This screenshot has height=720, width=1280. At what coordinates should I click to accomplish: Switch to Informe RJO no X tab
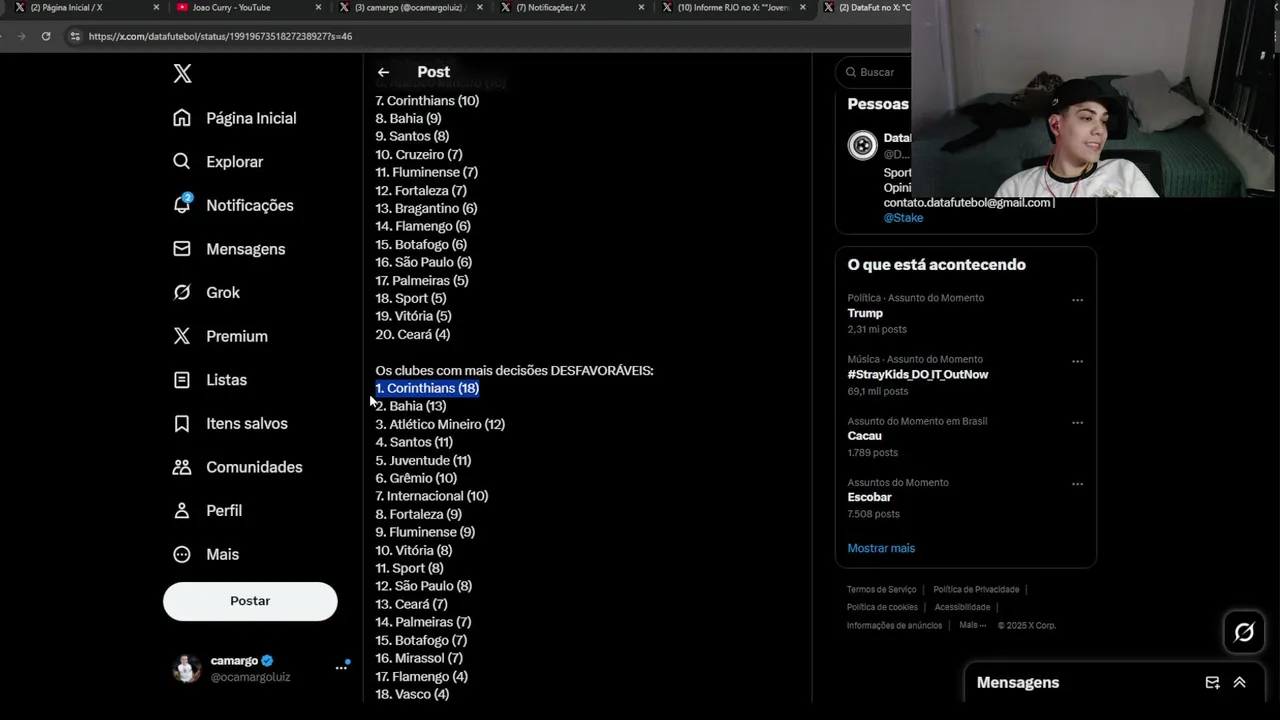(733, 7)
